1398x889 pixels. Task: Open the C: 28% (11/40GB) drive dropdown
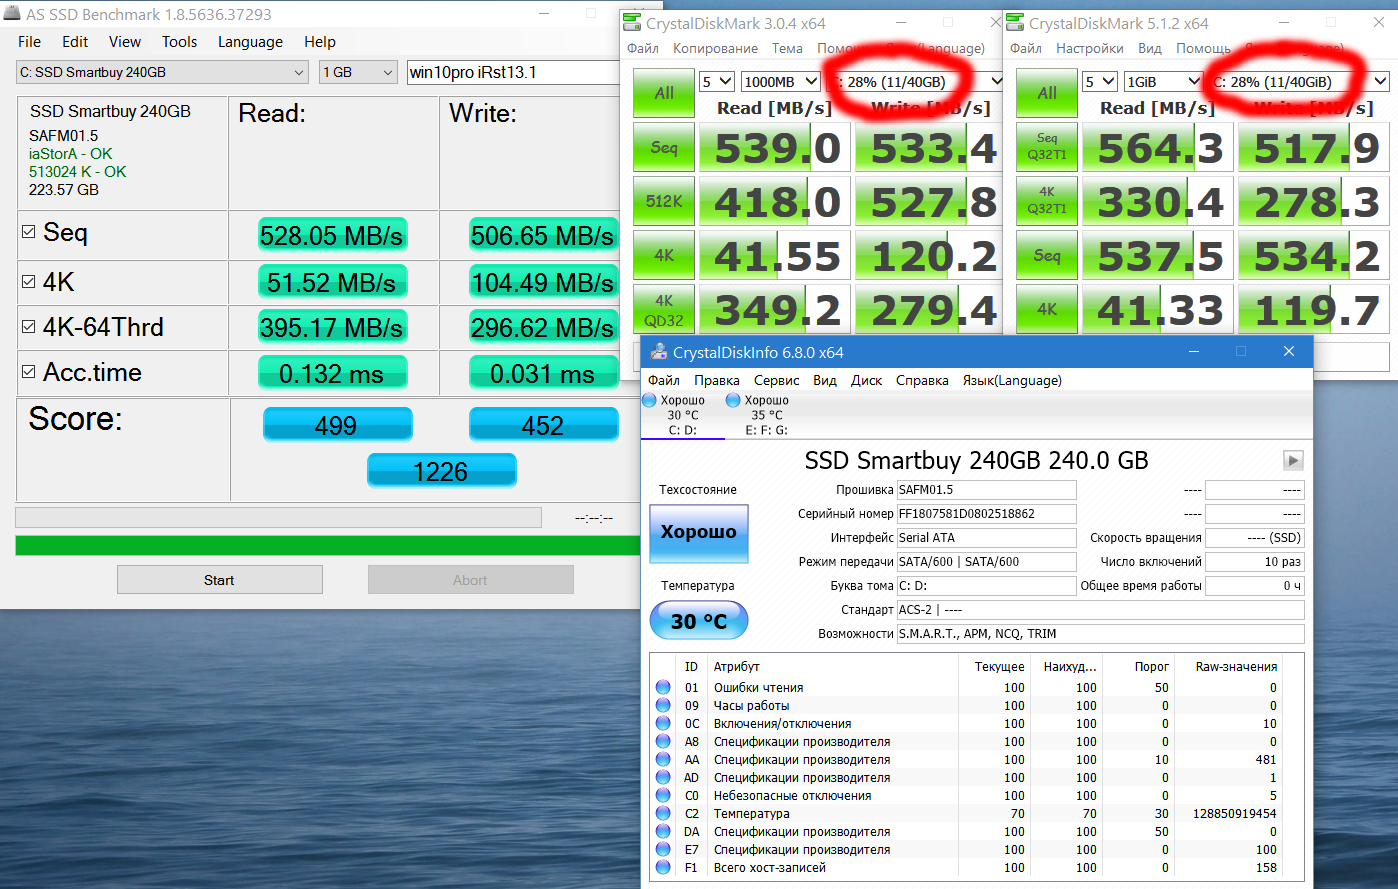pos(914,82)
